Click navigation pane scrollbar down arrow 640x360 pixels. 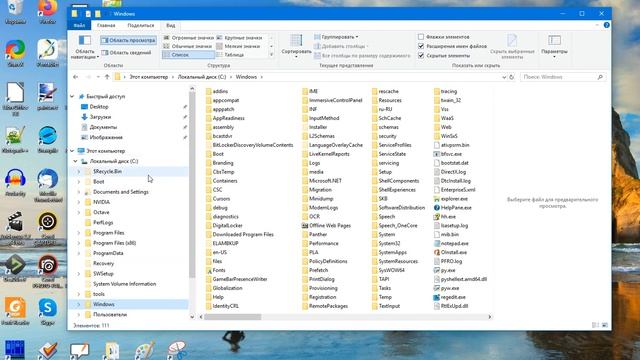(192, 316)
